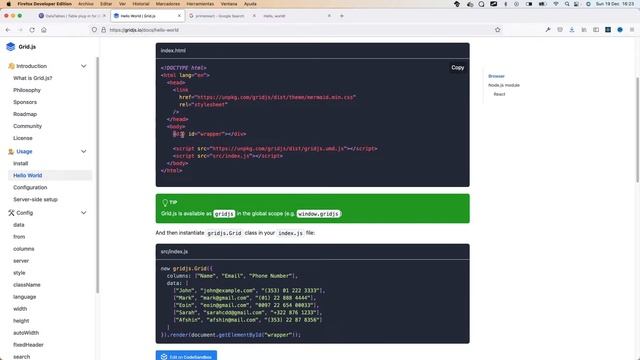Open Marcadores menu
Screen dimensions: 640x360
168,4
